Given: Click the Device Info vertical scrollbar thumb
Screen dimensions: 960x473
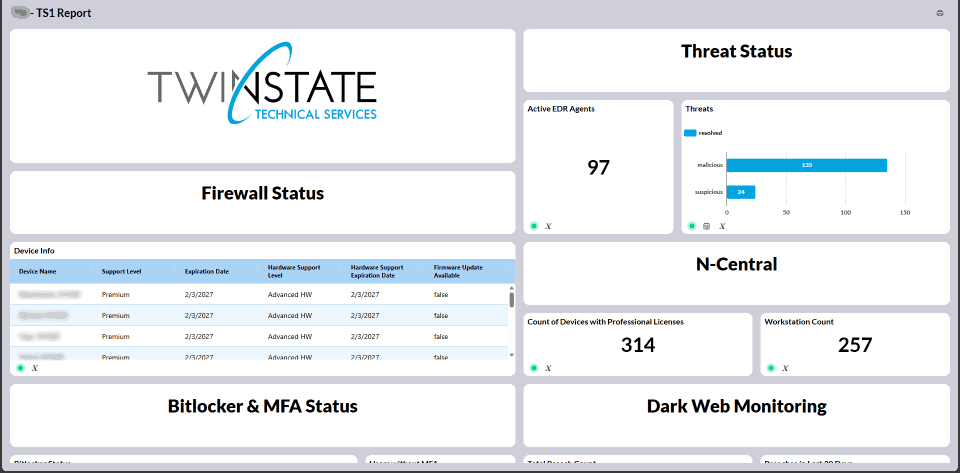Looking at the screenshot, I should click(x=512, y=299).
